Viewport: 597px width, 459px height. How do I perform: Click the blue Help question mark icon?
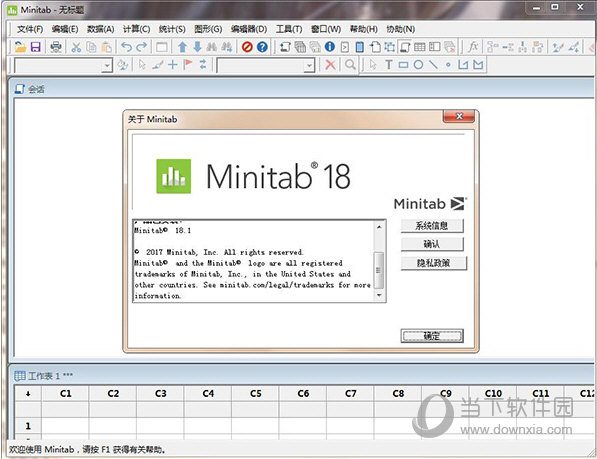262,47
